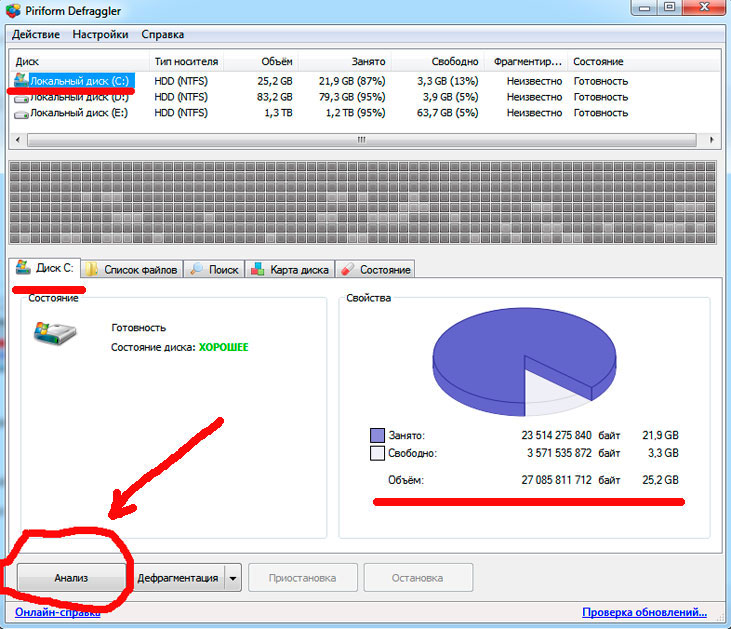Switch to the Поиск tab

tap(214, 270)
